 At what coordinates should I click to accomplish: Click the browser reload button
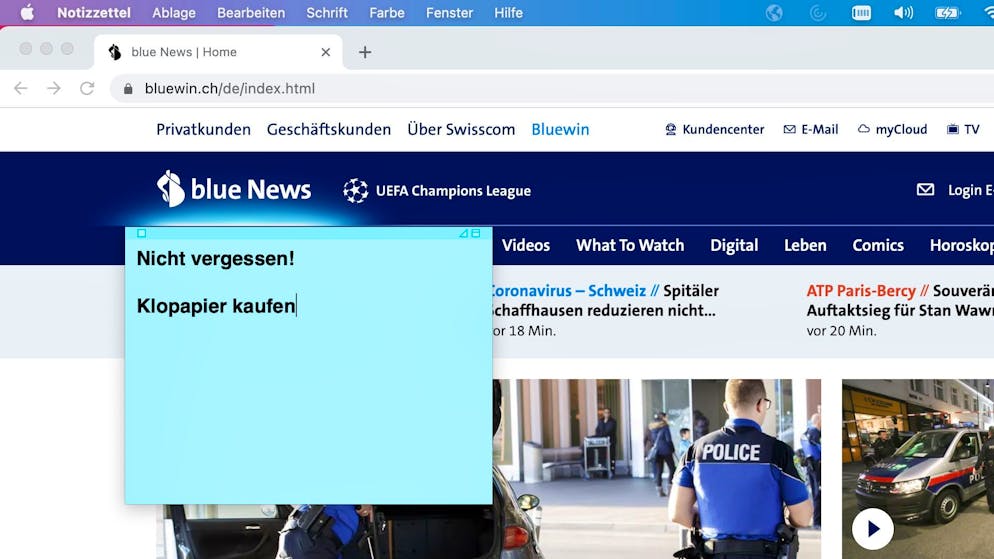[x=87, y=88]
